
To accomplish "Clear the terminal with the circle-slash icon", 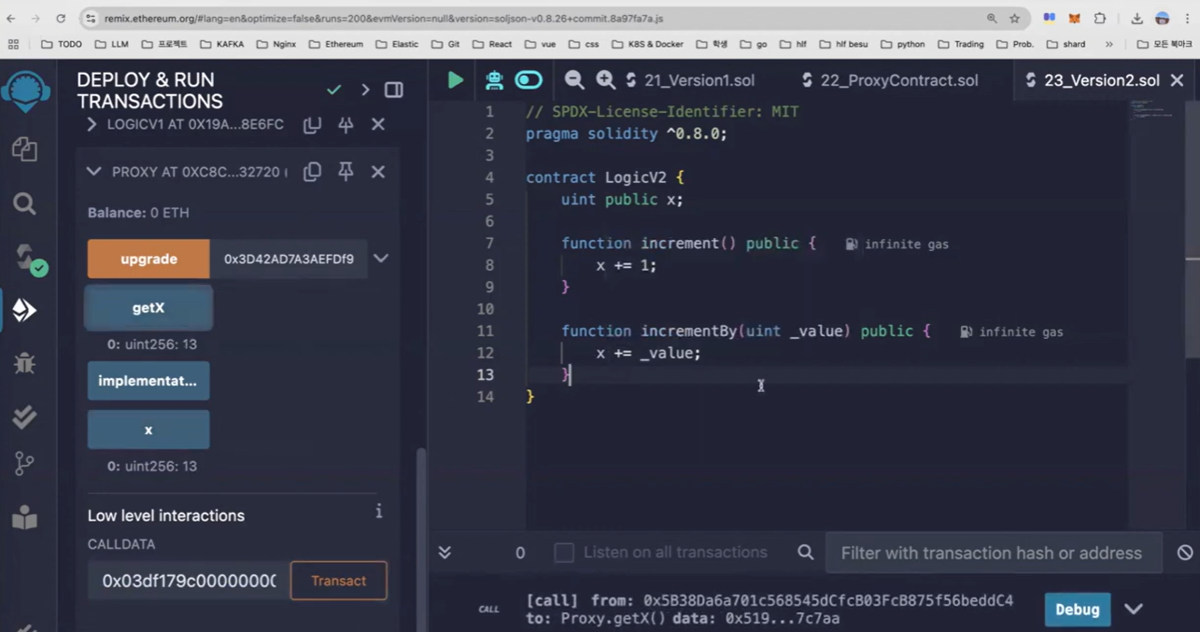I will 1185,552.
